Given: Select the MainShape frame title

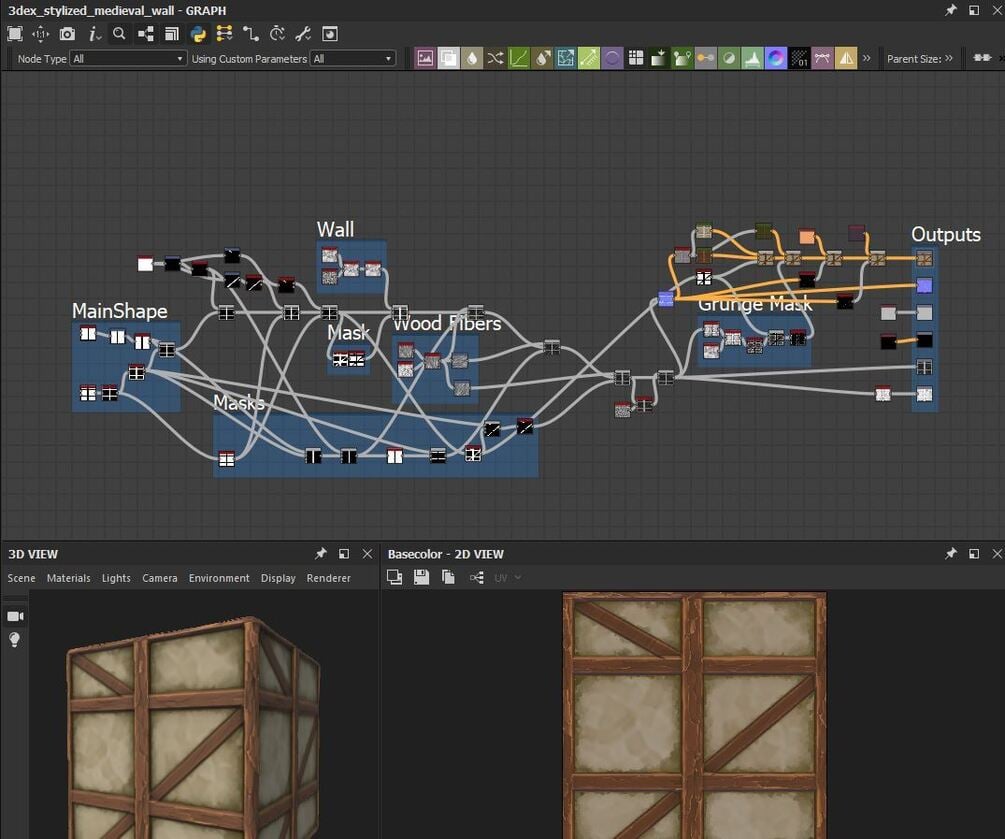Looking at the screenshot, I should [119, 311].
